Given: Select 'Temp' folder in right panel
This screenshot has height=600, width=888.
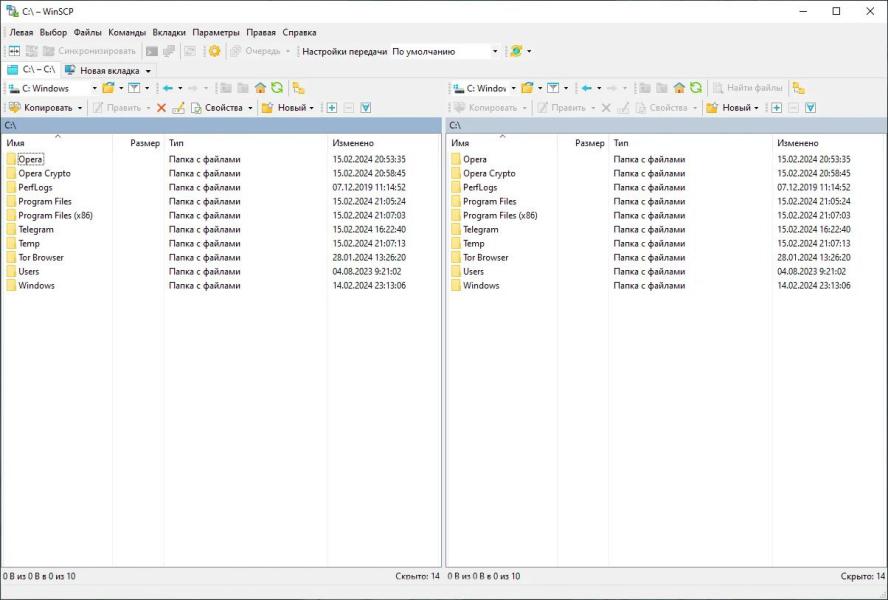Looking at the screenshot, I should tap(473, 244).
